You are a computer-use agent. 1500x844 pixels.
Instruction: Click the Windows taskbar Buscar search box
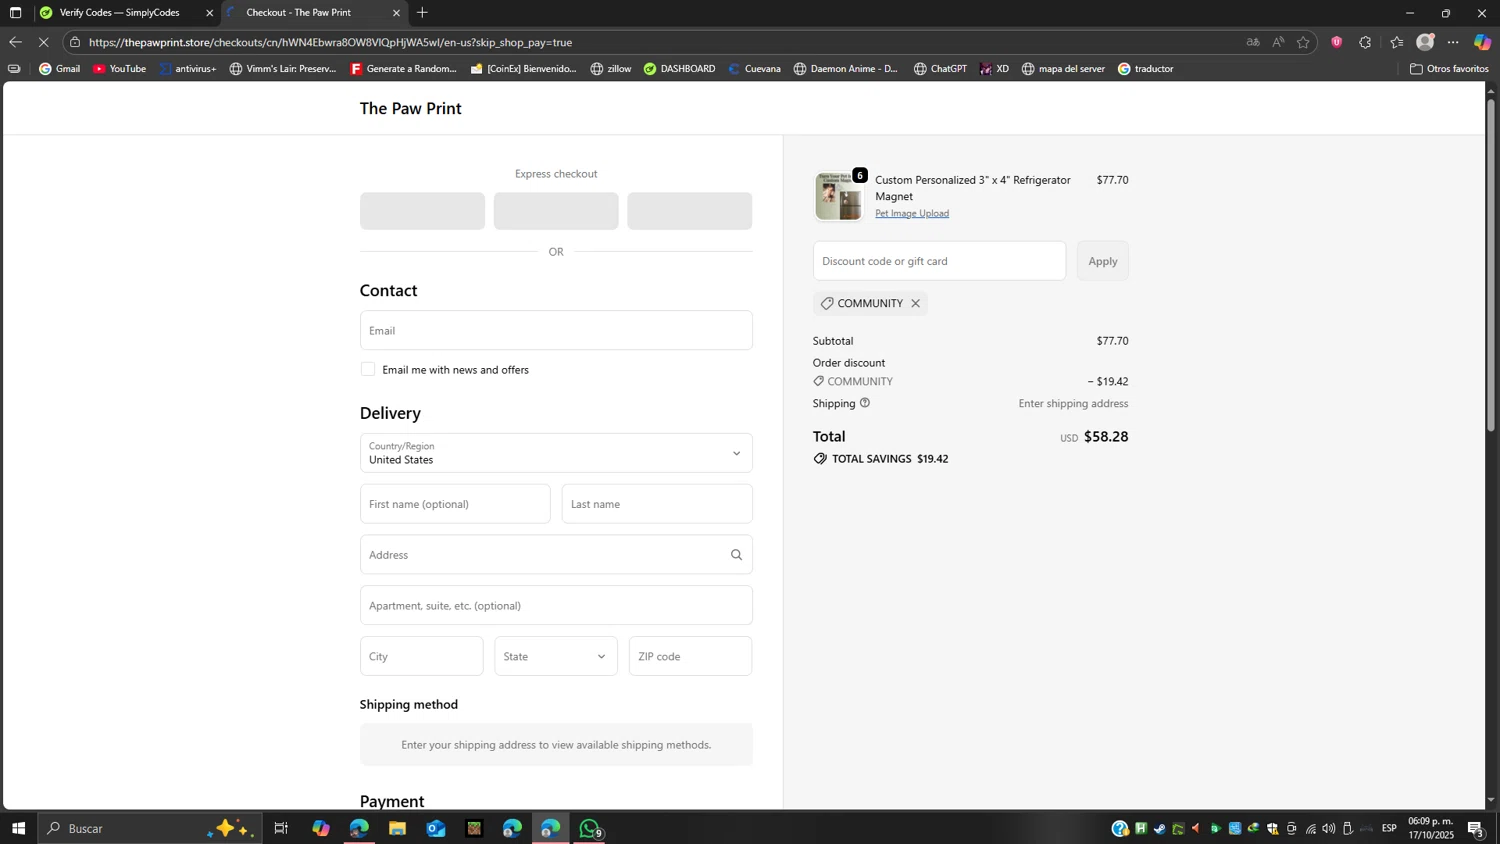pyautogui.click(x=150, y=828)
